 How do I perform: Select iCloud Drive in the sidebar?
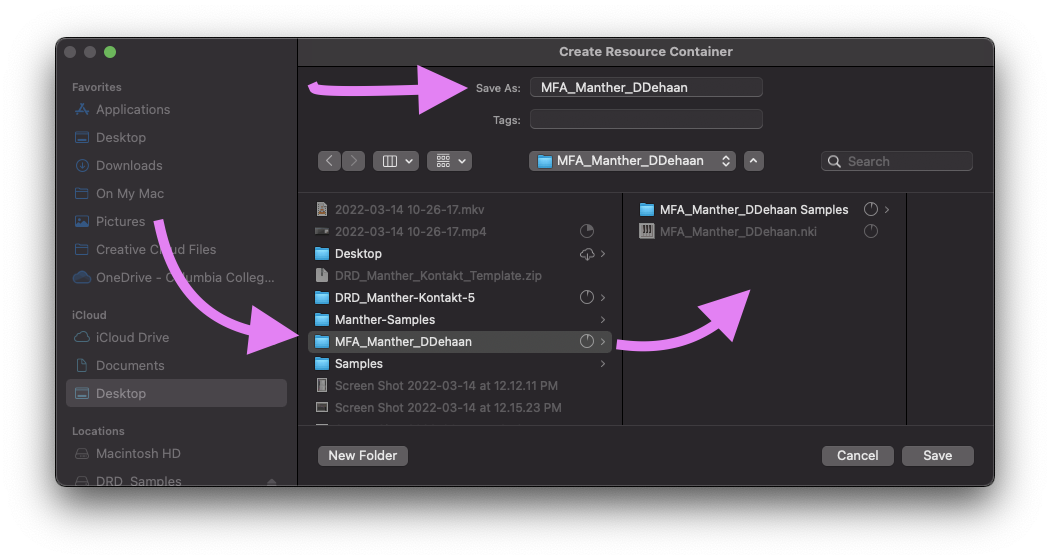click(x=132, y=337)
